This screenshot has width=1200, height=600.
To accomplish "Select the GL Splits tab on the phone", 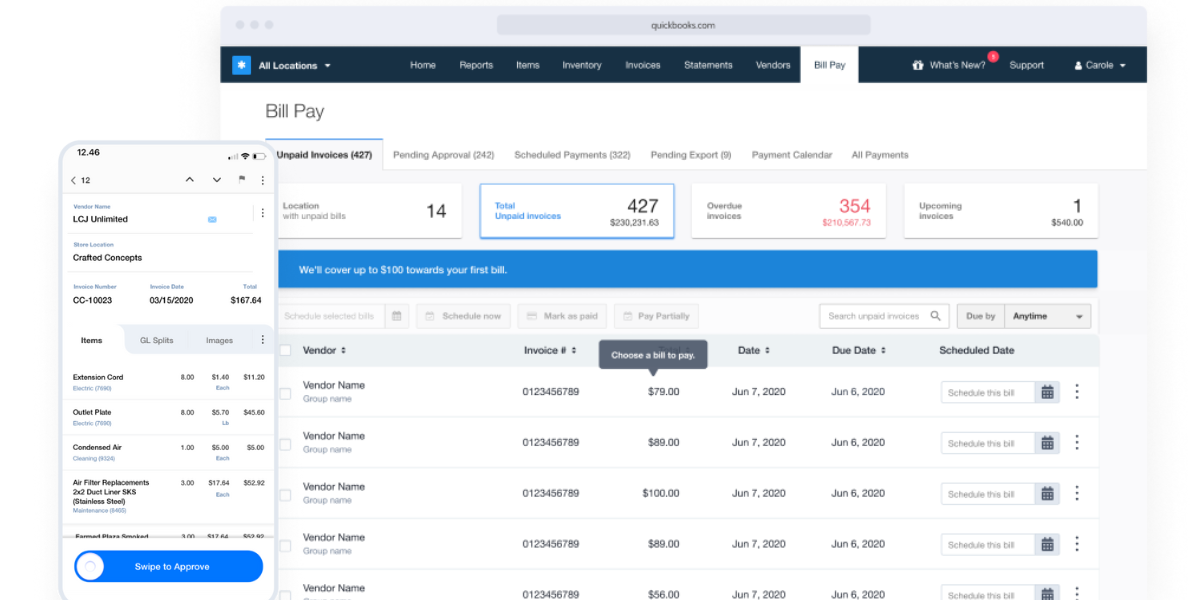I will (x=156, y=340).
